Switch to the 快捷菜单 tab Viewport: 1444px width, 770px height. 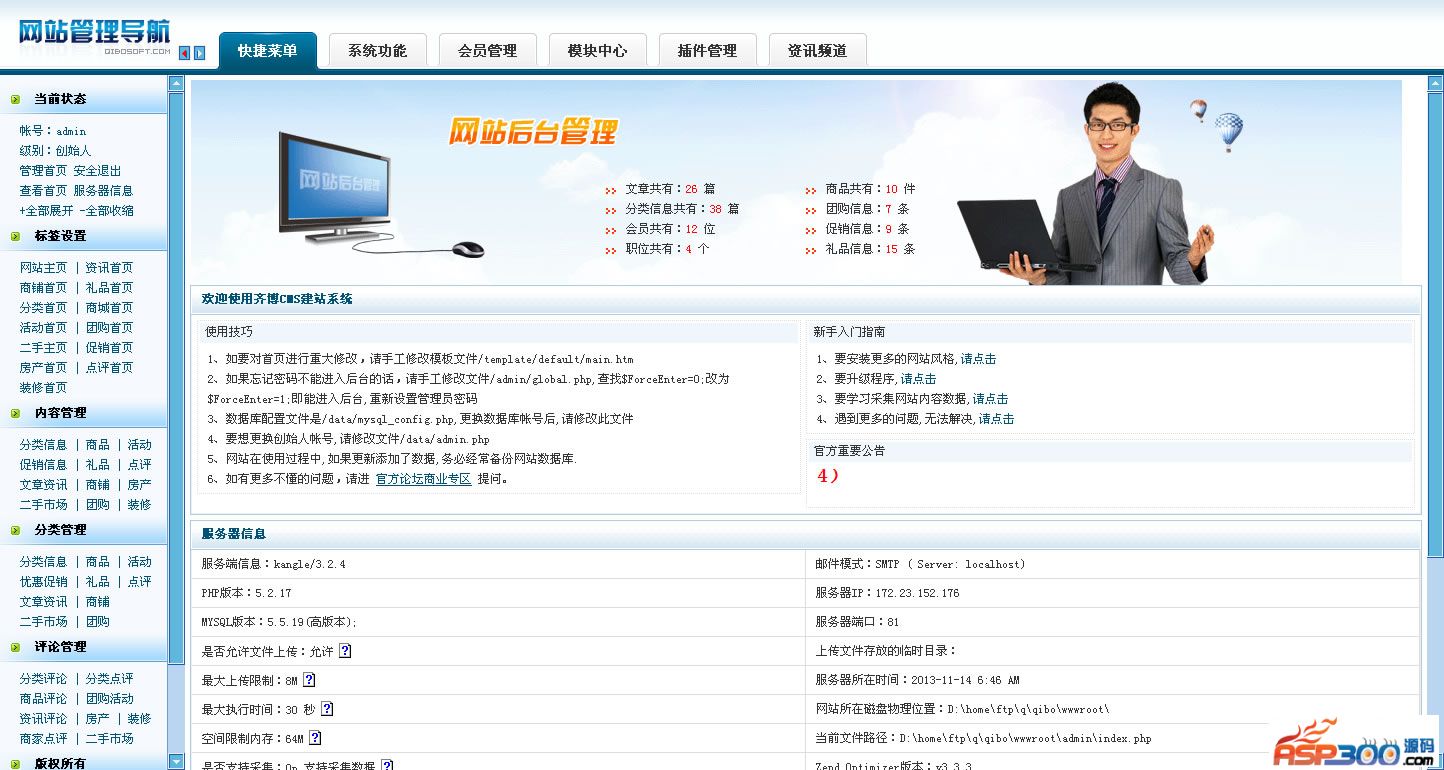tap(267, 51)
